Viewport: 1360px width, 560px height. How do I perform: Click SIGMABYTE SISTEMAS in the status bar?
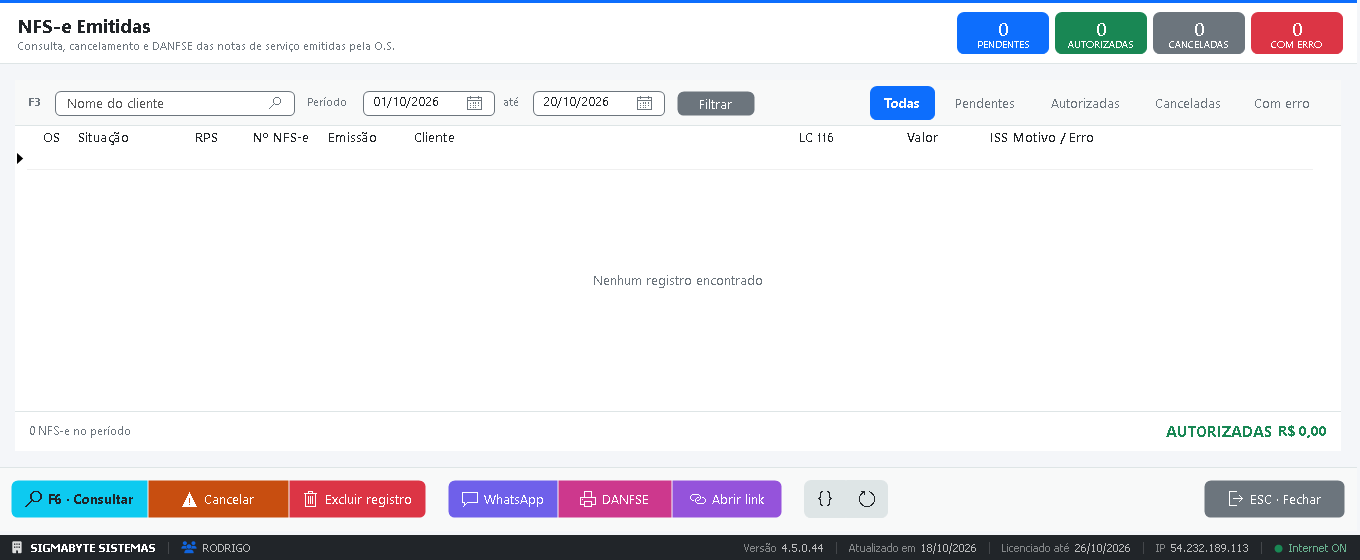pyautogui.click(x=93, y=548)
